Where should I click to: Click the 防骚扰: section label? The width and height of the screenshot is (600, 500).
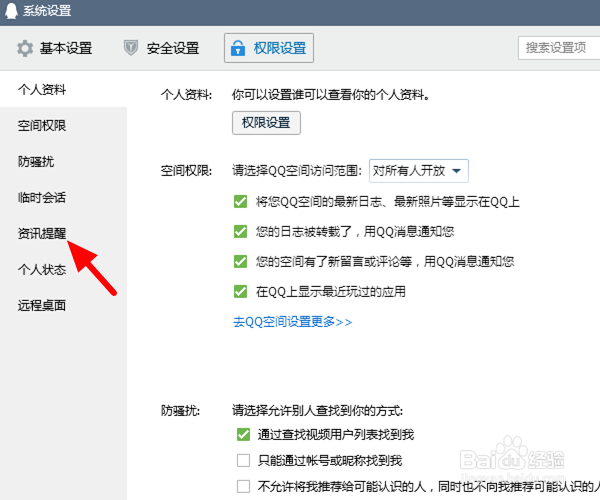(x=180, y=411)
